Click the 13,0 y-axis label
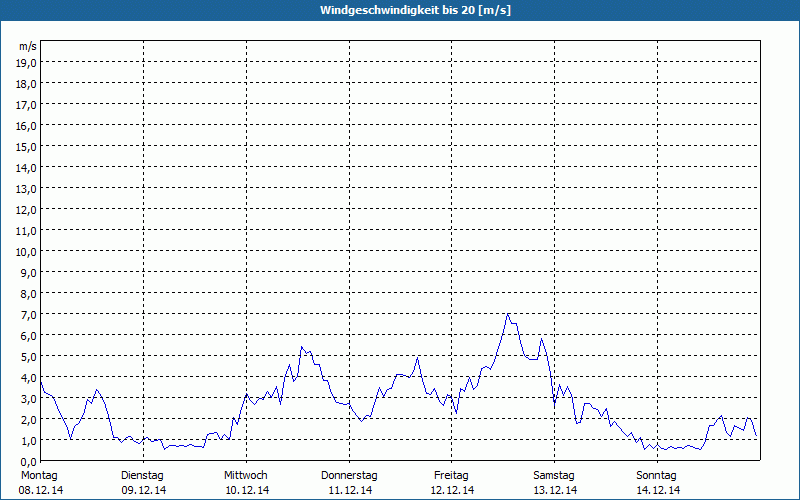Viewport: 800px width, 500px height. [x=26, y=189]
